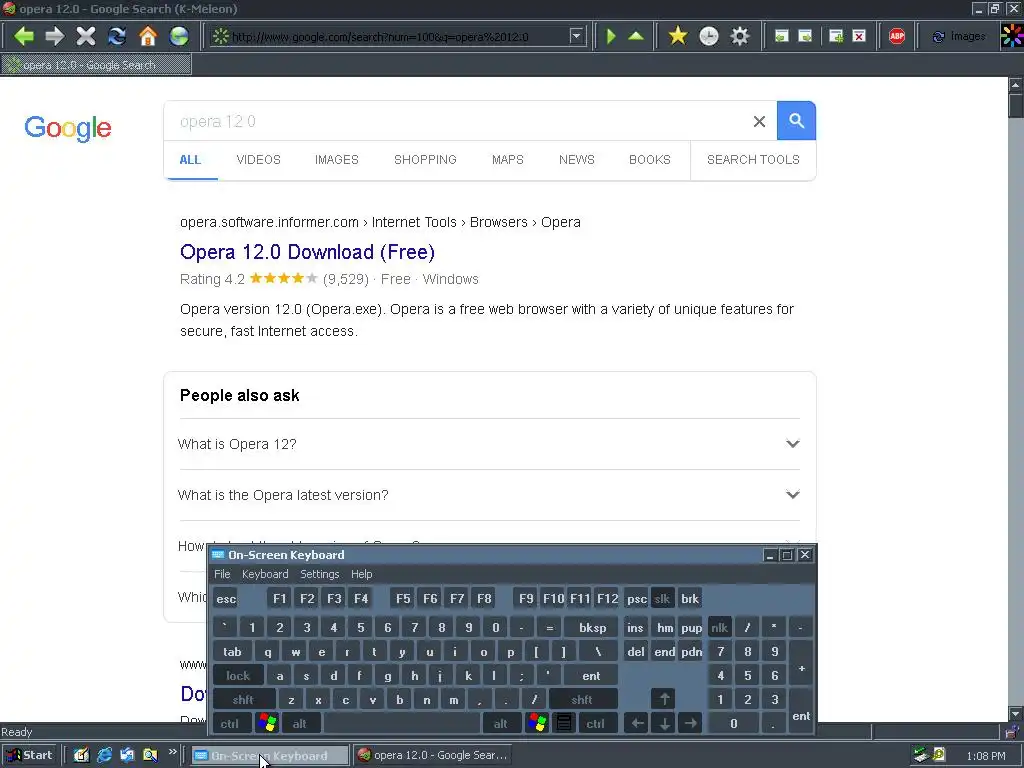Viewport: 1024px width, 768px height.
Task: Toggle the ABP ad blocker icon
Action: (897, 36)
